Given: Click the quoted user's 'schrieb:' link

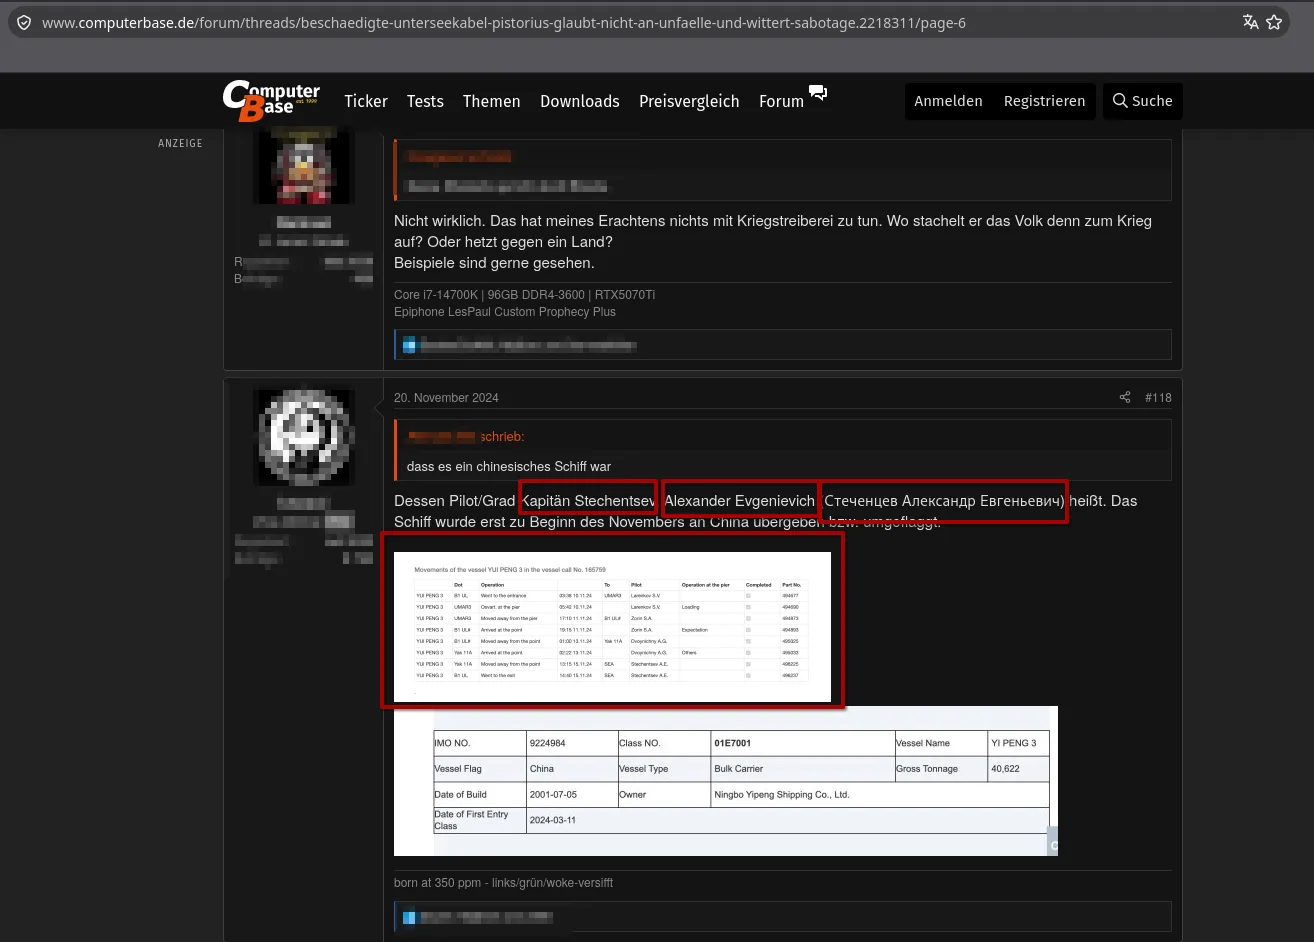Looking at the screenshot, I should (502, 436).
